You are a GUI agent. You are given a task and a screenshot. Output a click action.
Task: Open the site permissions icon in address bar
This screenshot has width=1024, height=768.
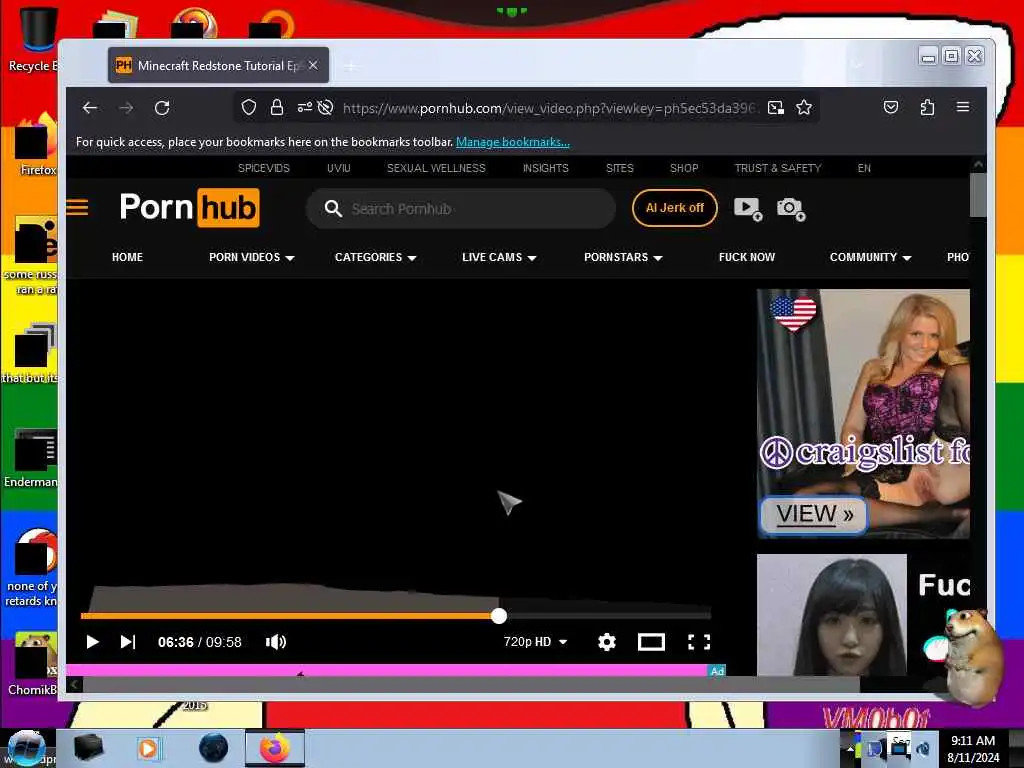tap(304, 108)
